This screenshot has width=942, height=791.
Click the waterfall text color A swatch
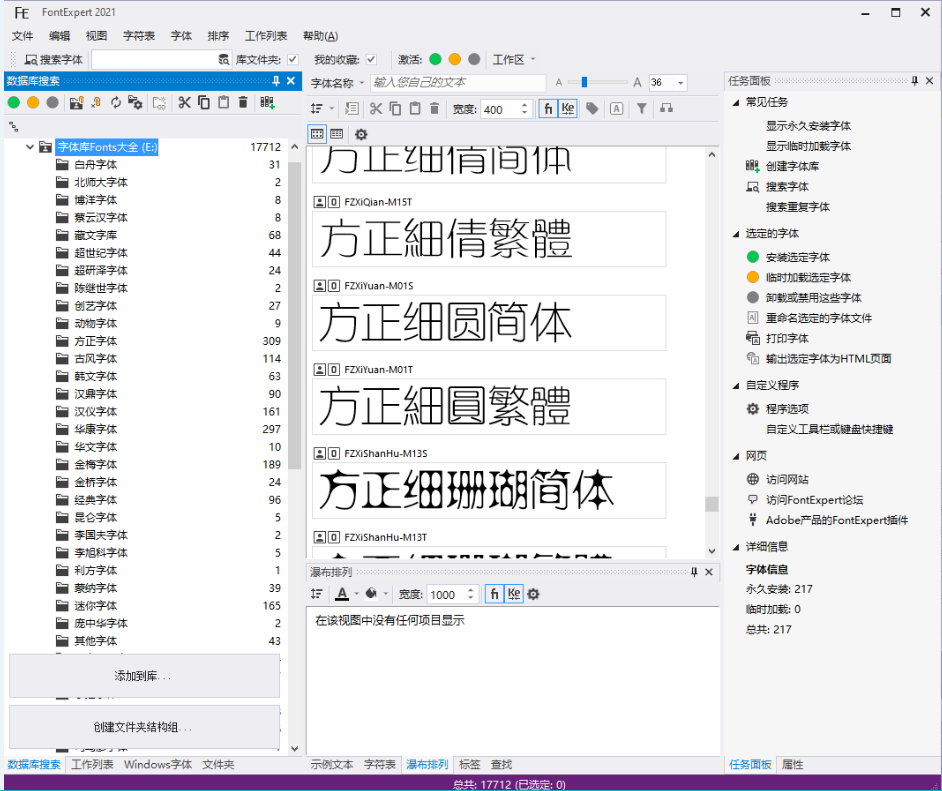tap(342, 594)
